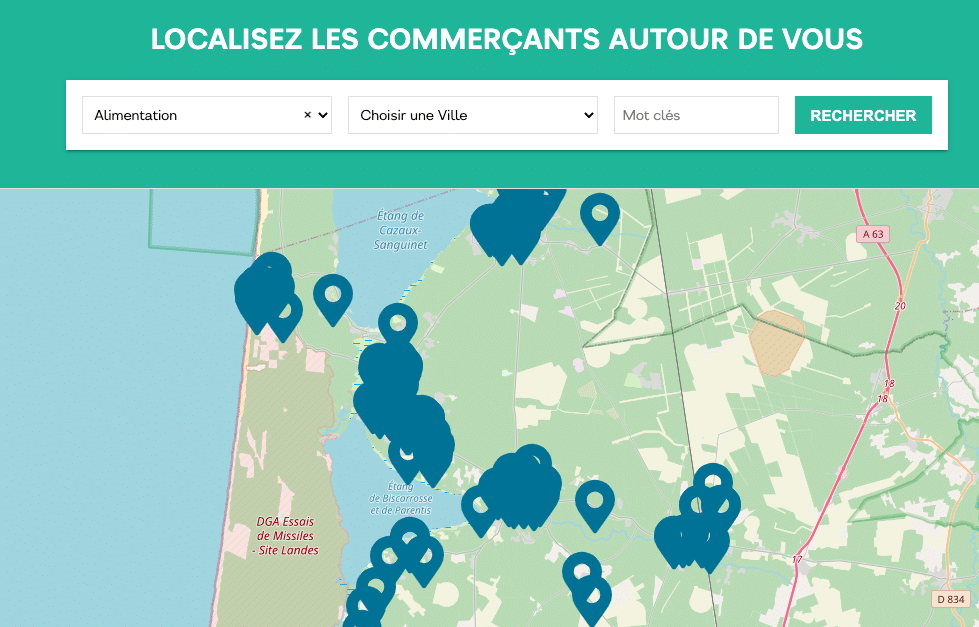This screenshot has width=979, height=627.
Task: Click the Étang de Cazaux-Sanguinet lake label
Action: [400, 230]
